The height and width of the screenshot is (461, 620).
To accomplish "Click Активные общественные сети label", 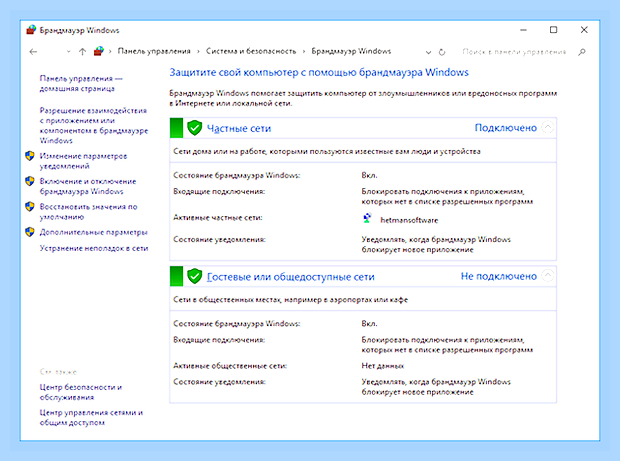I will [x=230, y=366].
